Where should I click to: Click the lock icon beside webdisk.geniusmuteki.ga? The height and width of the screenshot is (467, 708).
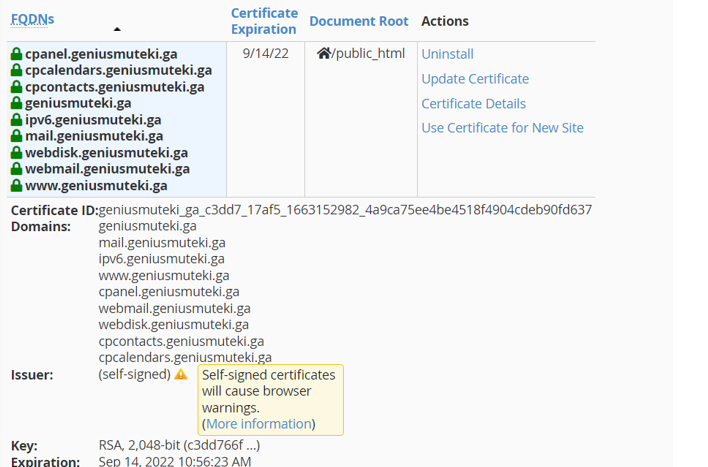[16, 153]
